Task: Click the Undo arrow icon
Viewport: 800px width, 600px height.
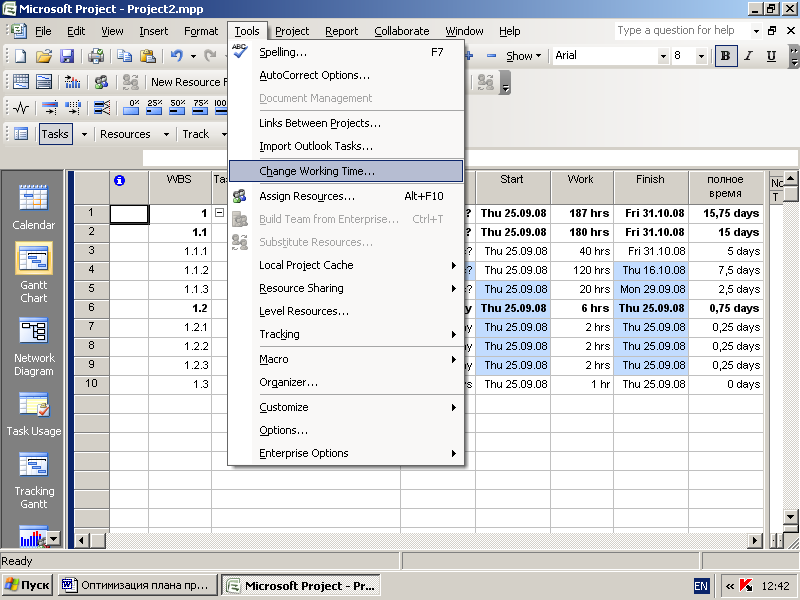Action: coord(177,56)
